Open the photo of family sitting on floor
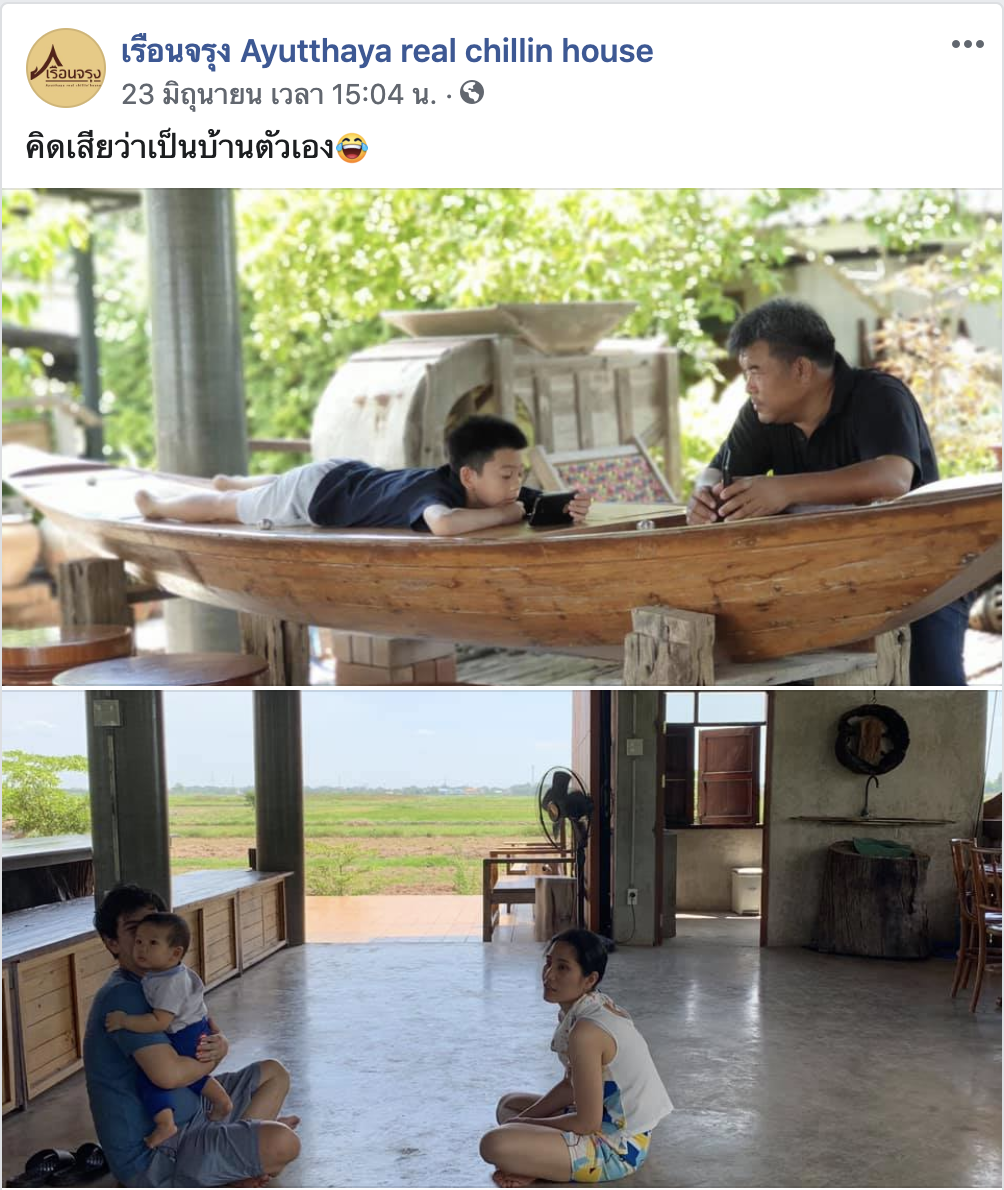This screenshot has width=1004, height=1190. [502, 939]
